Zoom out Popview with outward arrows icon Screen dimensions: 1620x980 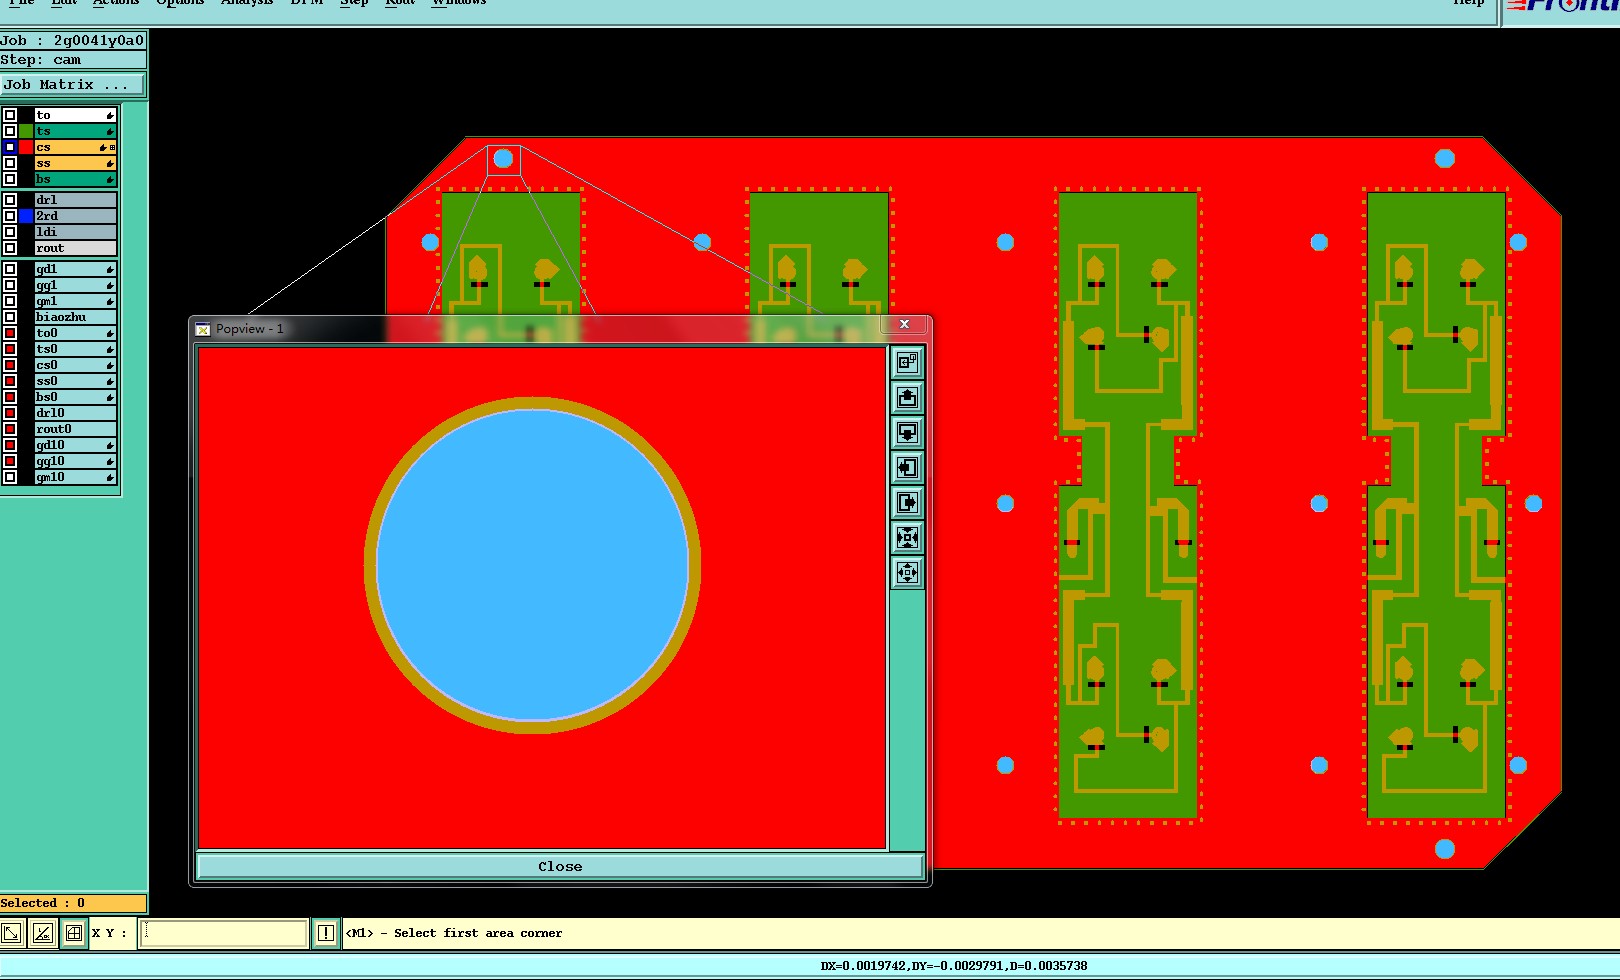tap(907, 572)
